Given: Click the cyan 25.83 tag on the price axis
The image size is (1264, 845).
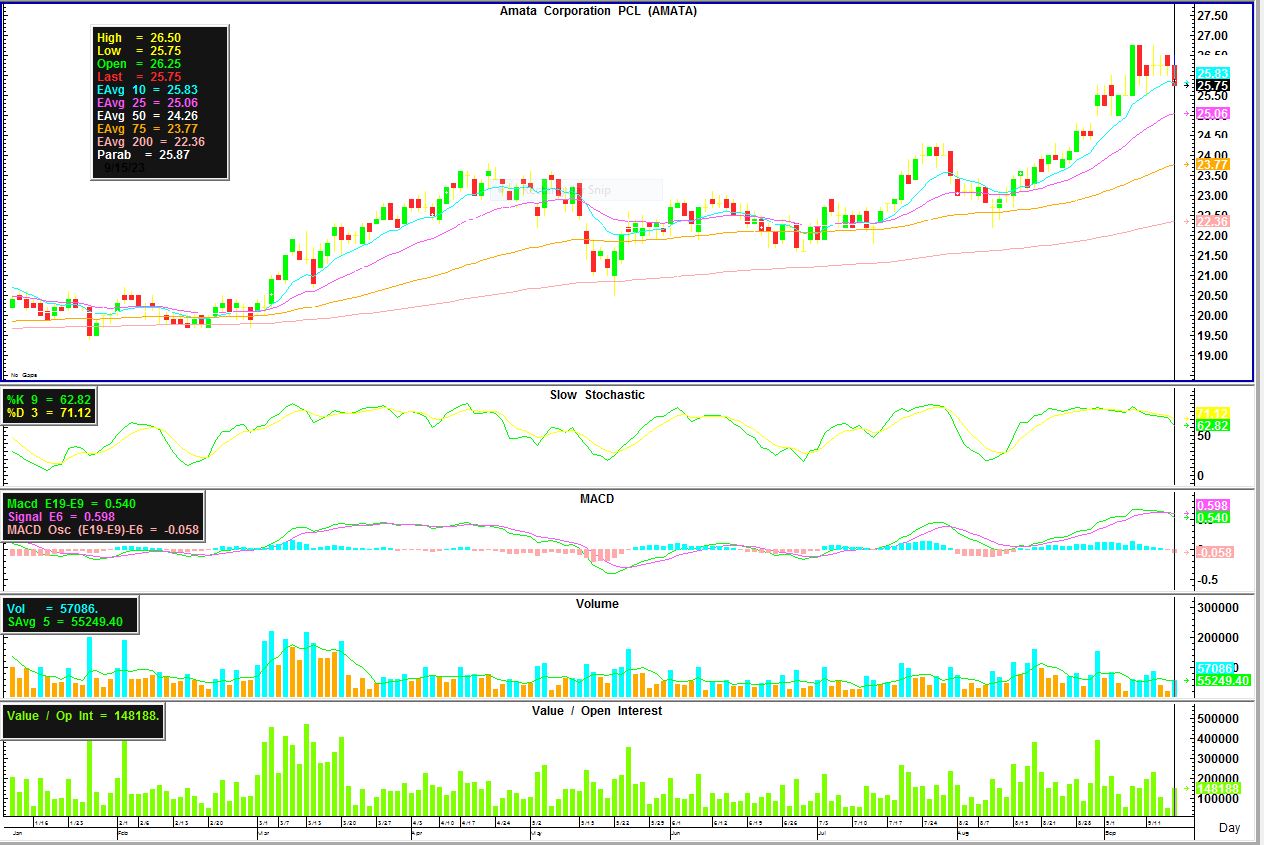Looking at the screenshot, I should (1212, 73).
